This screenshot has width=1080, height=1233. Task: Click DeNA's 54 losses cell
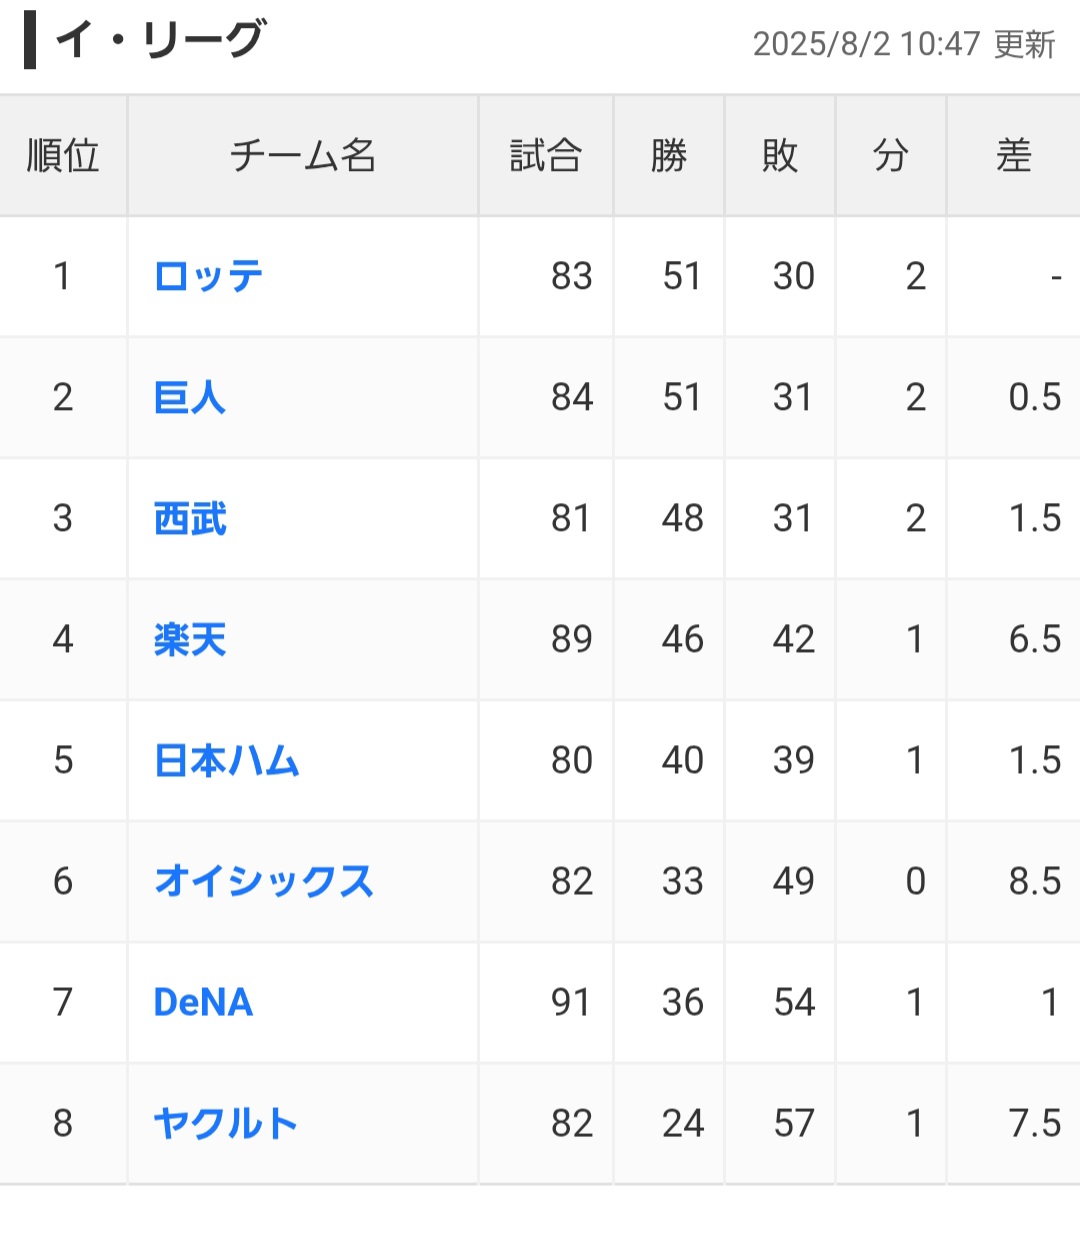[794, 1002]
